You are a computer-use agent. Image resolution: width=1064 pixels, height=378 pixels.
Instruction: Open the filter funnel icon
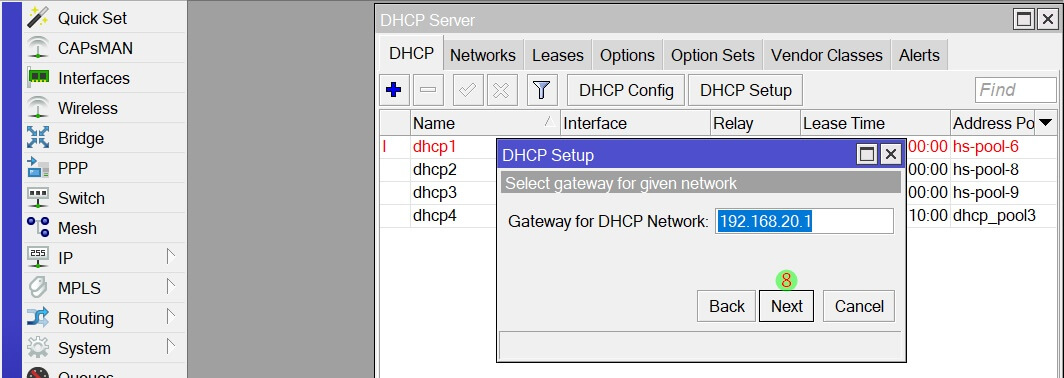pyautogui.click(x=541, y=90)
